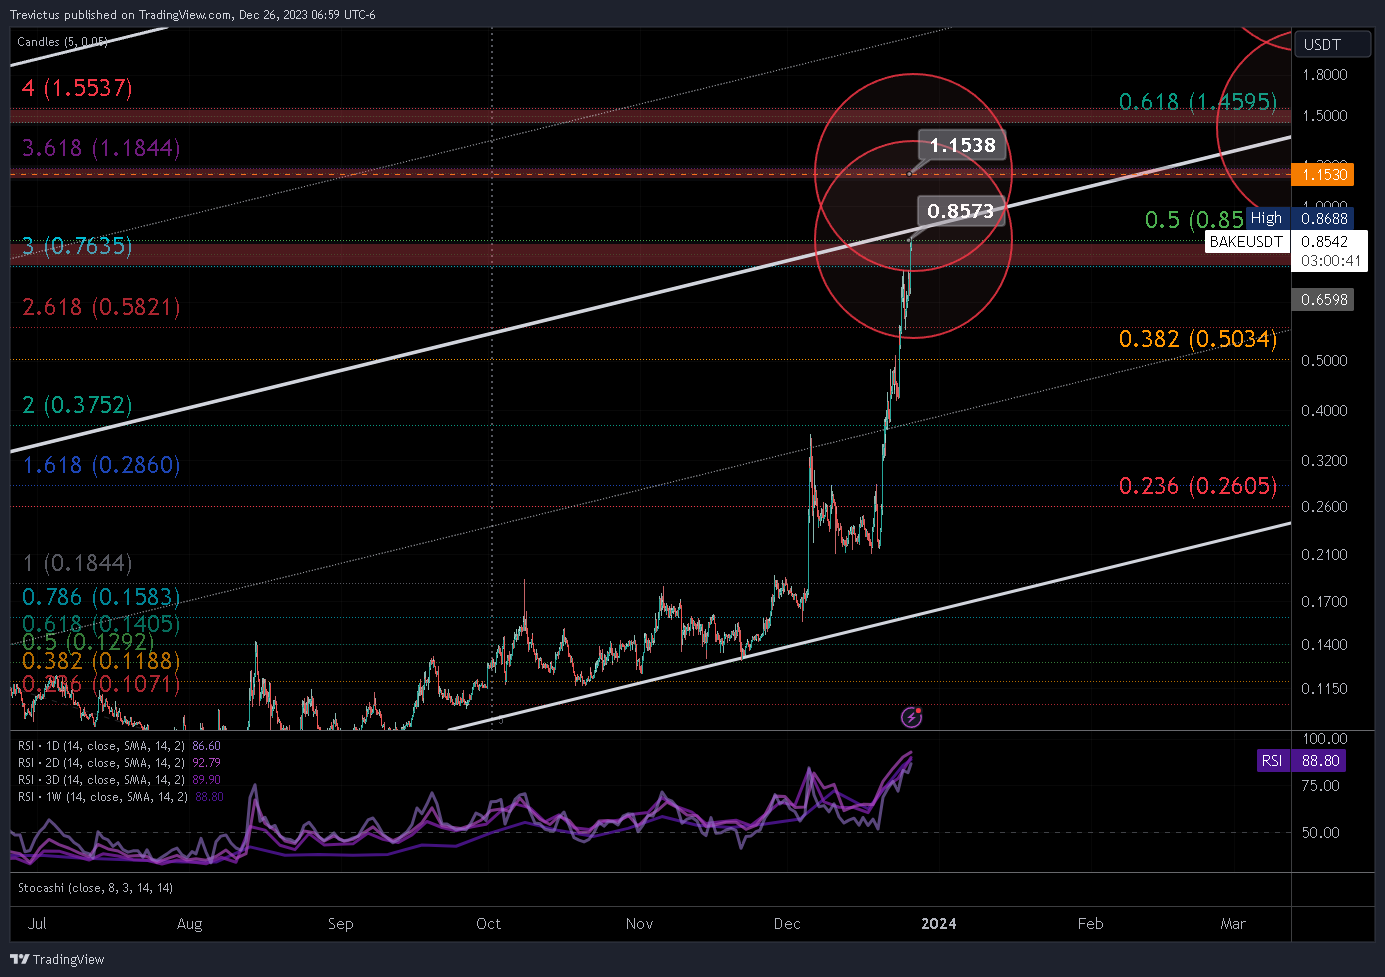Click the 2 (0.3752) Fibonacci label
1385x977 pixels.
click(77, 405)
